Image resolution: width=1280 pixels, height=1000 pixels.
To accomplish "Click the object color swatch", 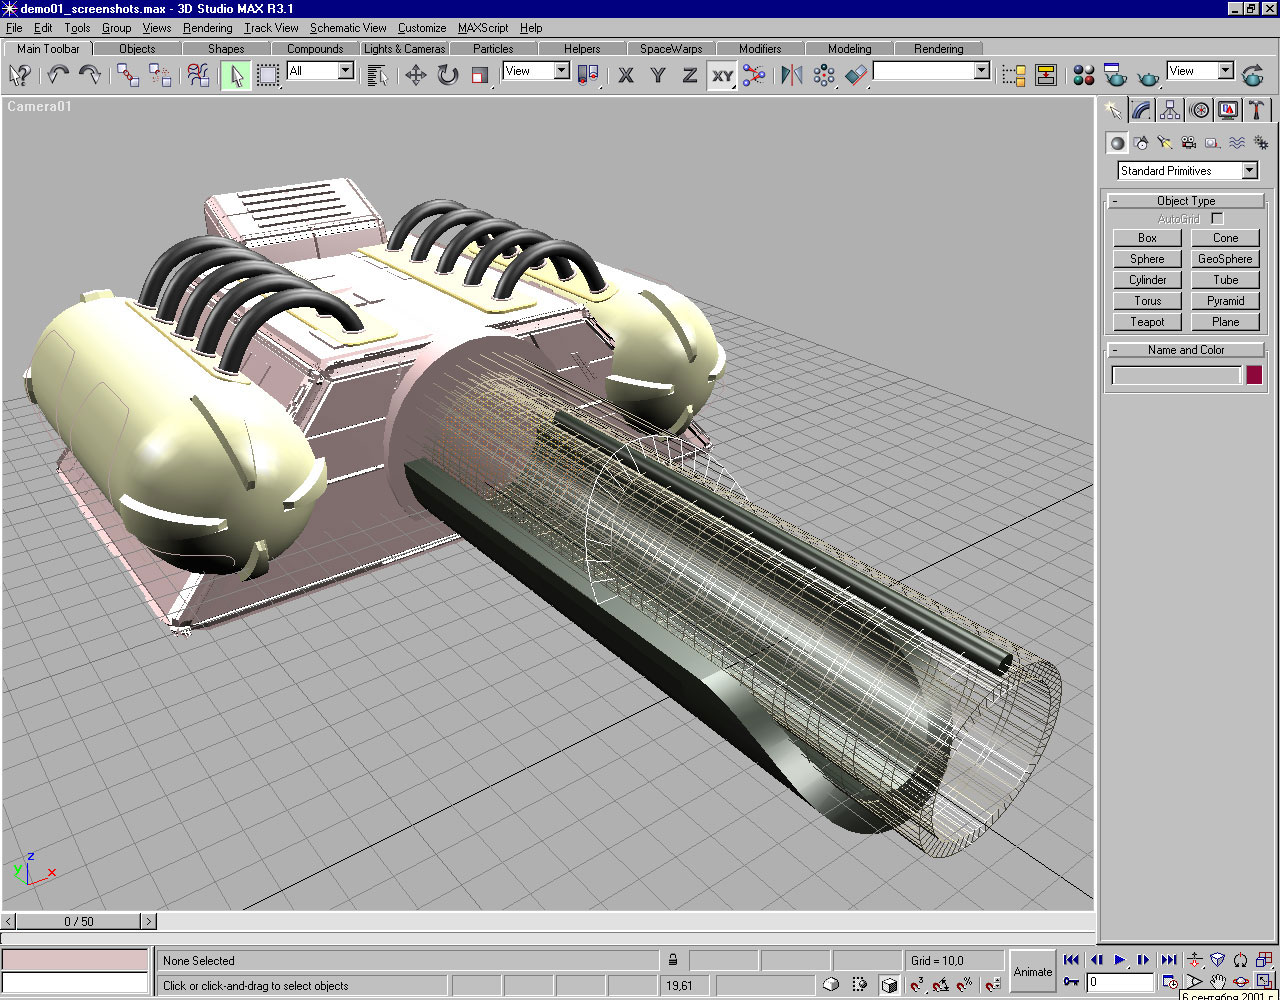I will [x=1254, y=375].
